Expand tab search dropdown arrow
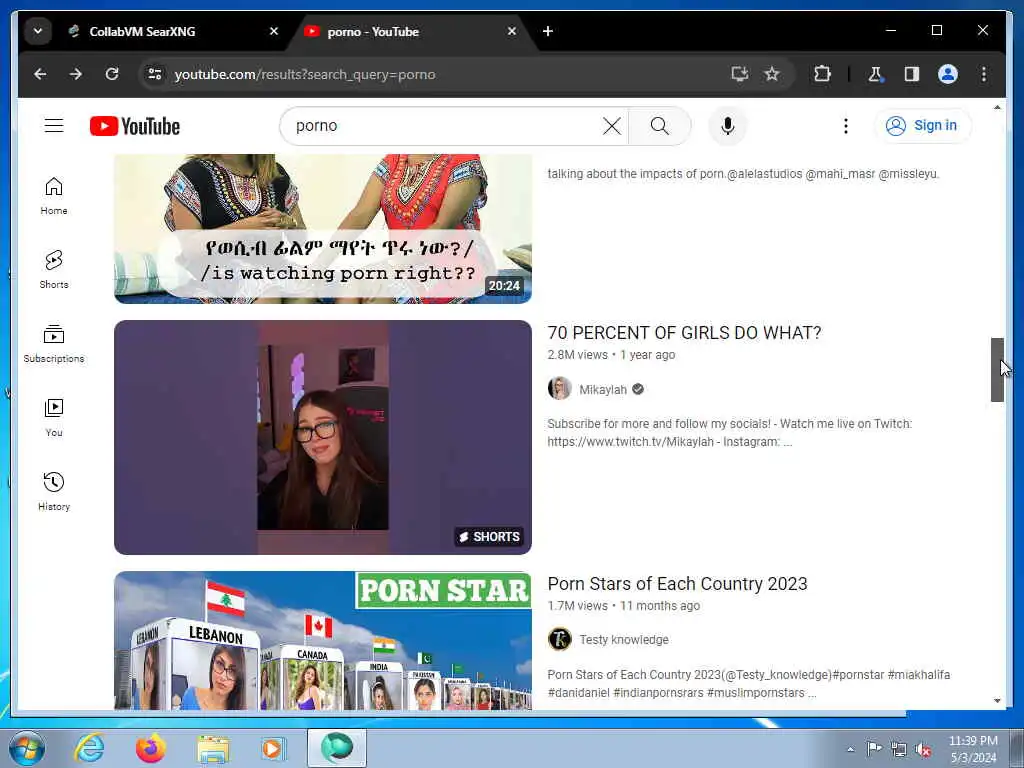The image size is (1024, 768). click(38, 31)
